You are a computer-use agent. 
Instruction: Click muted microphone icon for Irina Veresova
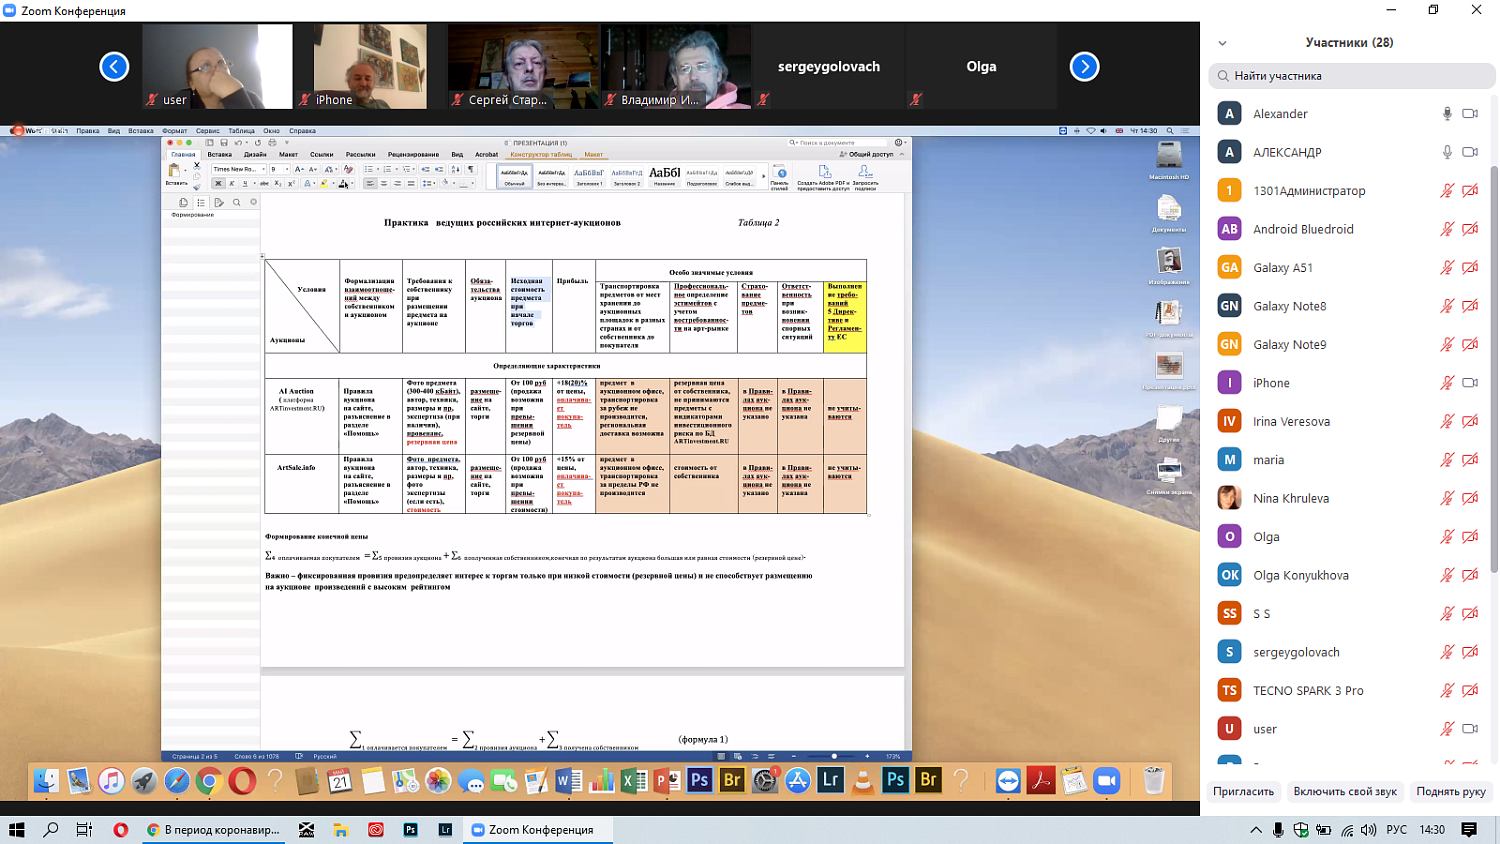(1447, 422)
